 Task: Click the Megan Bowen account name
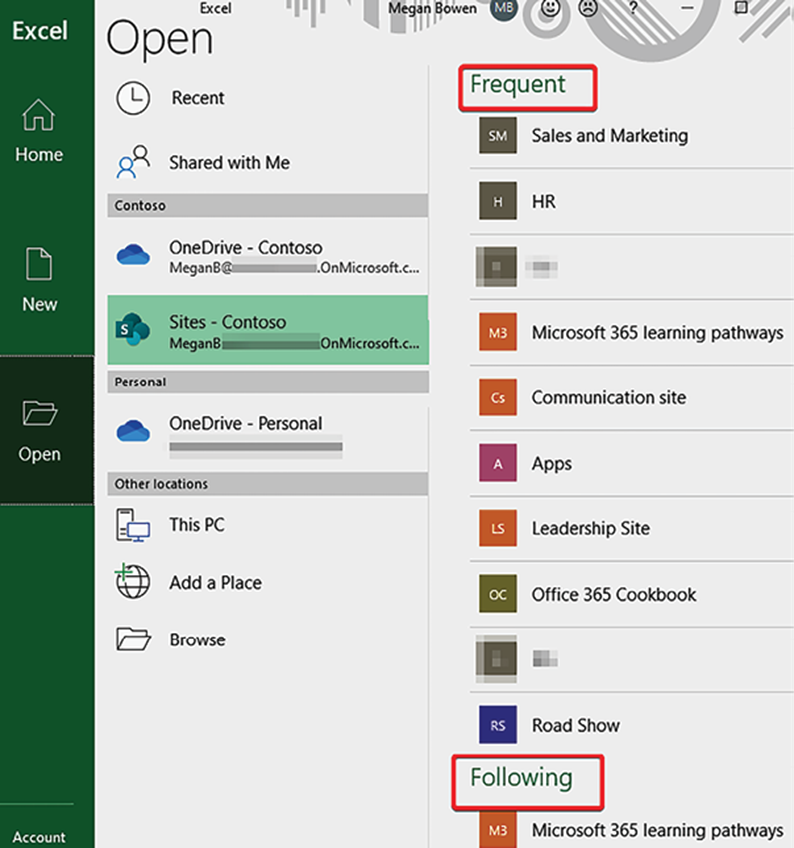432,8
